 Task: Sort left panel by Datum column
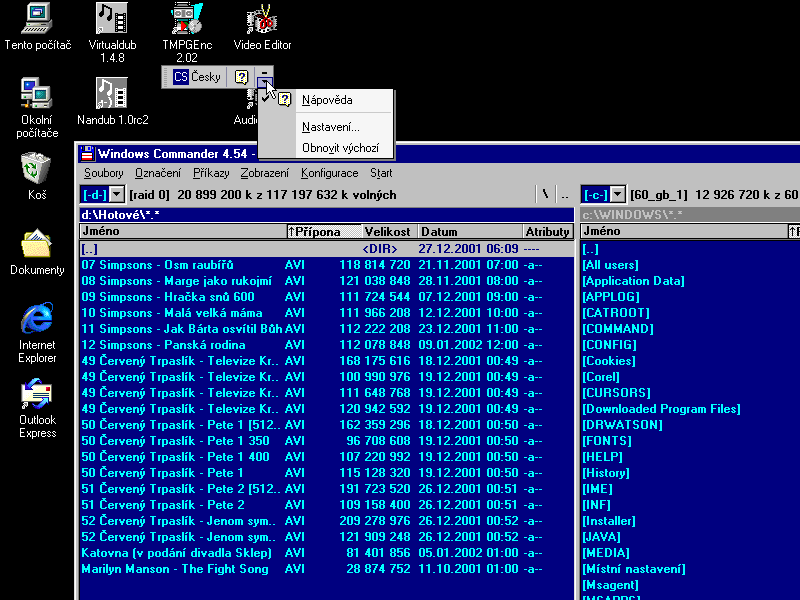pyautogui.click(x=470, y=231)
